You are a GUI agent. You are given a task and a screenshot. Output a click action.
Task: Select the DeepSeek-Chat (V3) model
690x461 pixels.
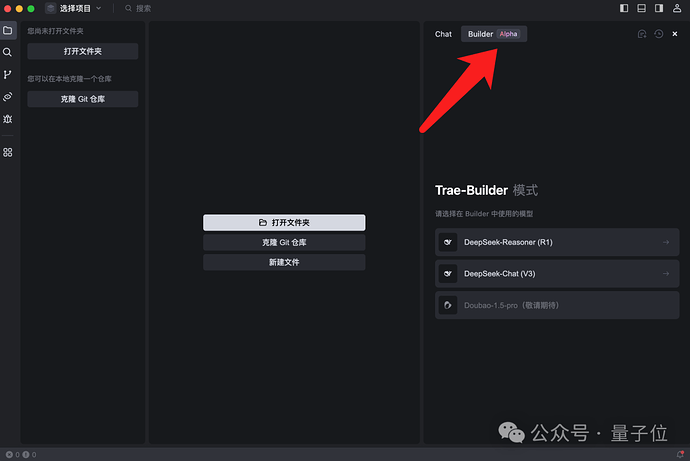tap(557, 274)
